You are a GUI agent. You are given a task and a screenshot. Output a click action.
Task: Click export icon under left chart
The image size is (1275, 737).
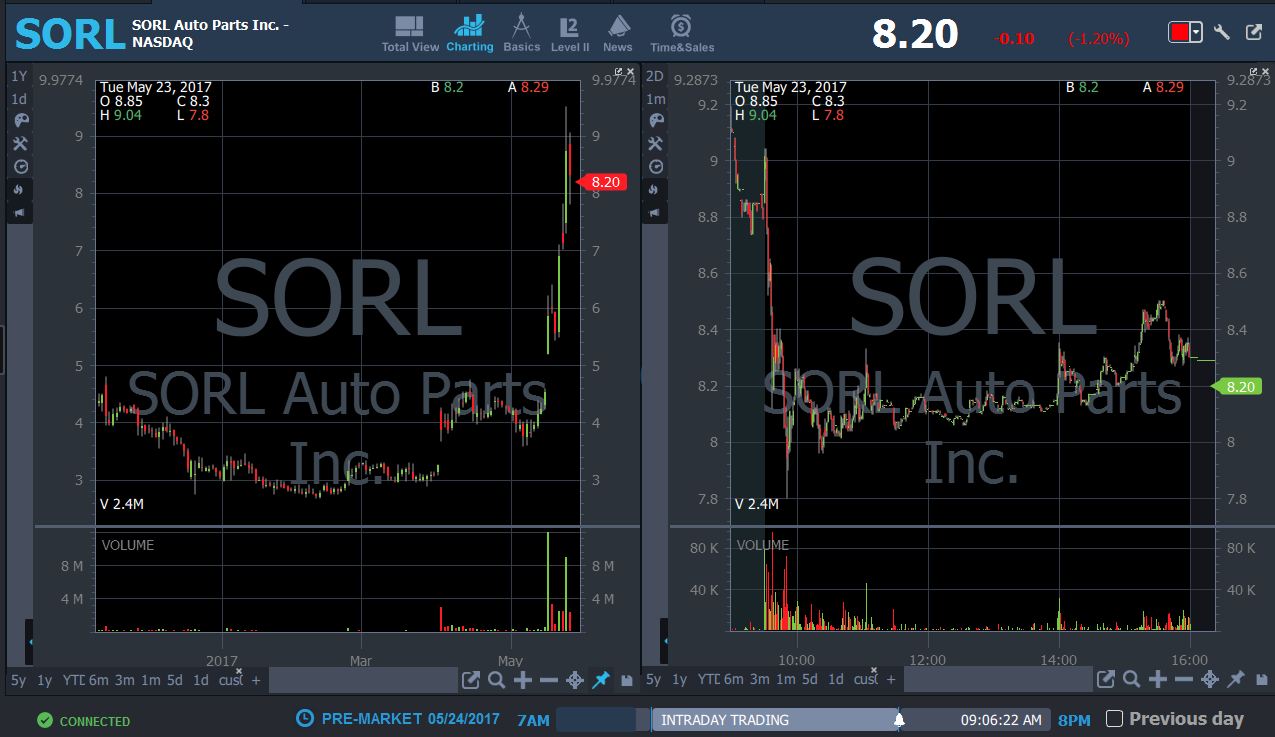[471, 680]
